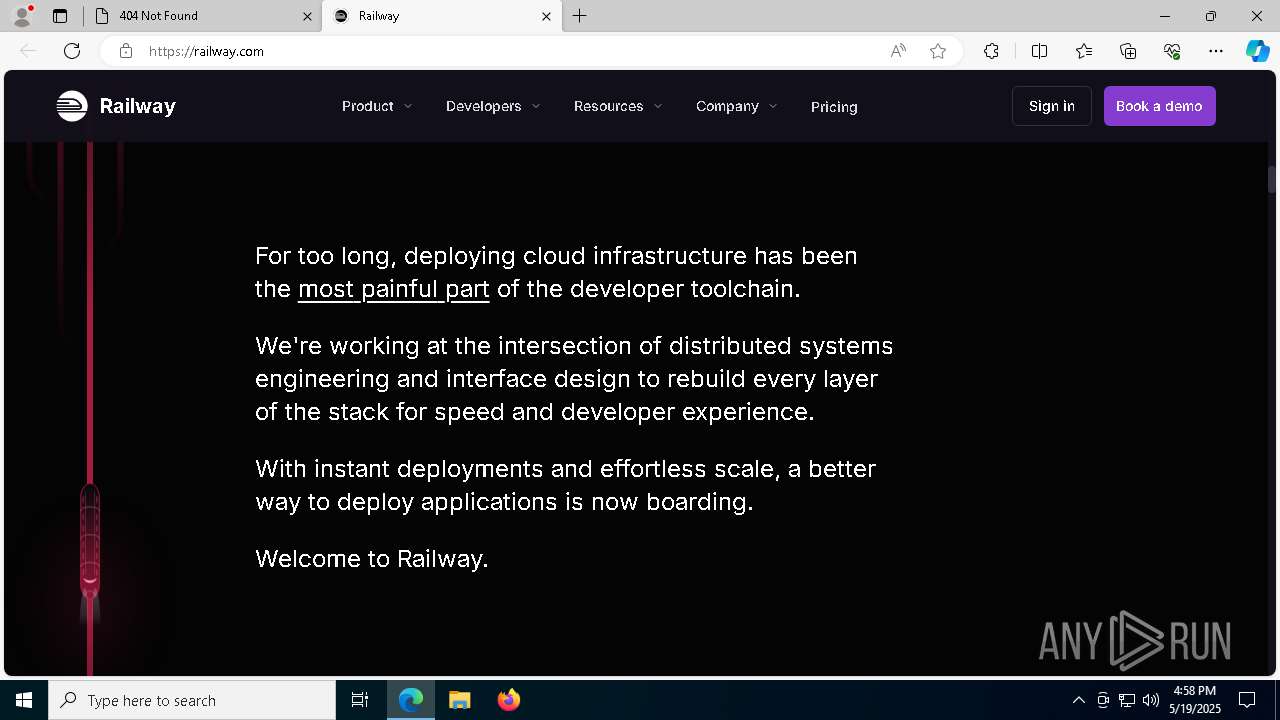
Task: Open the taskbar clock showing 4:58 PM
Action: click(x=1195, y=700)
